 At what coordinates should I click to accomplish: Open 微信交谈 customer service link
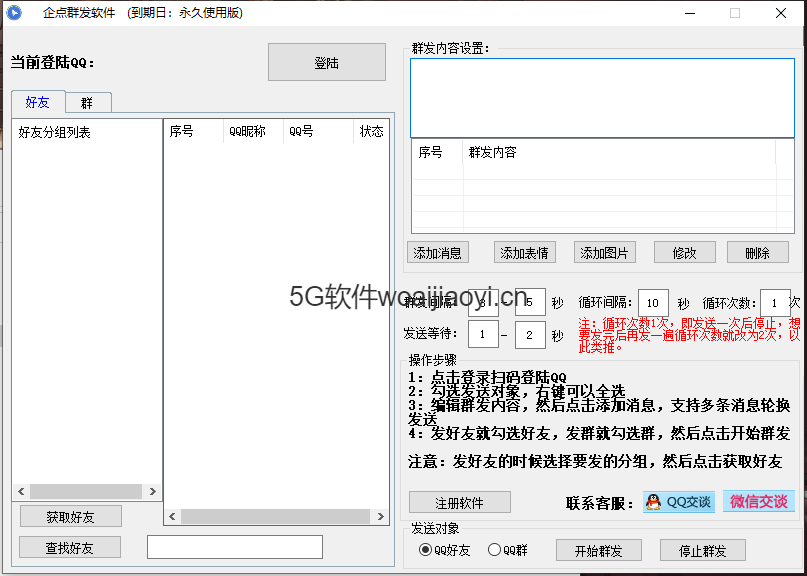[x=759, y=501]
